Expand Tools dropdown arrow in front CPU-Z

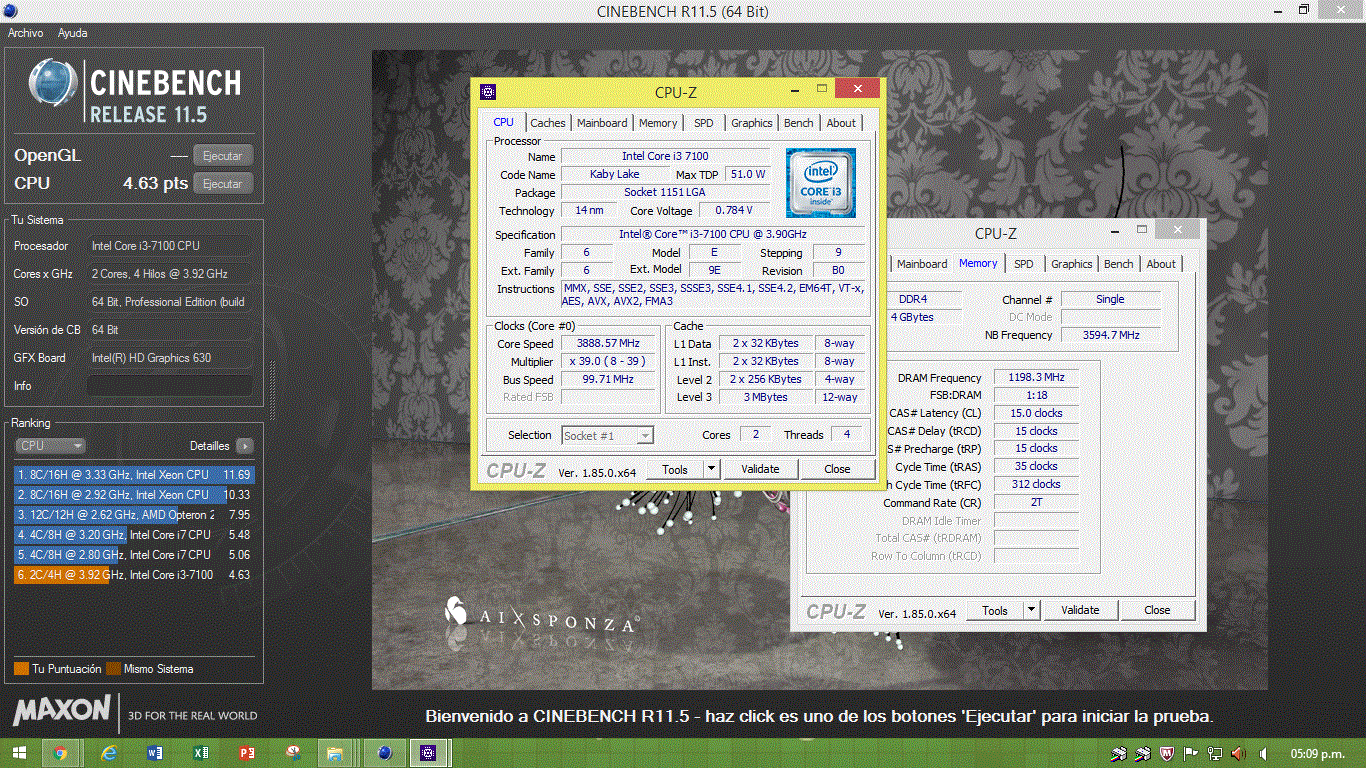(711, 469)
